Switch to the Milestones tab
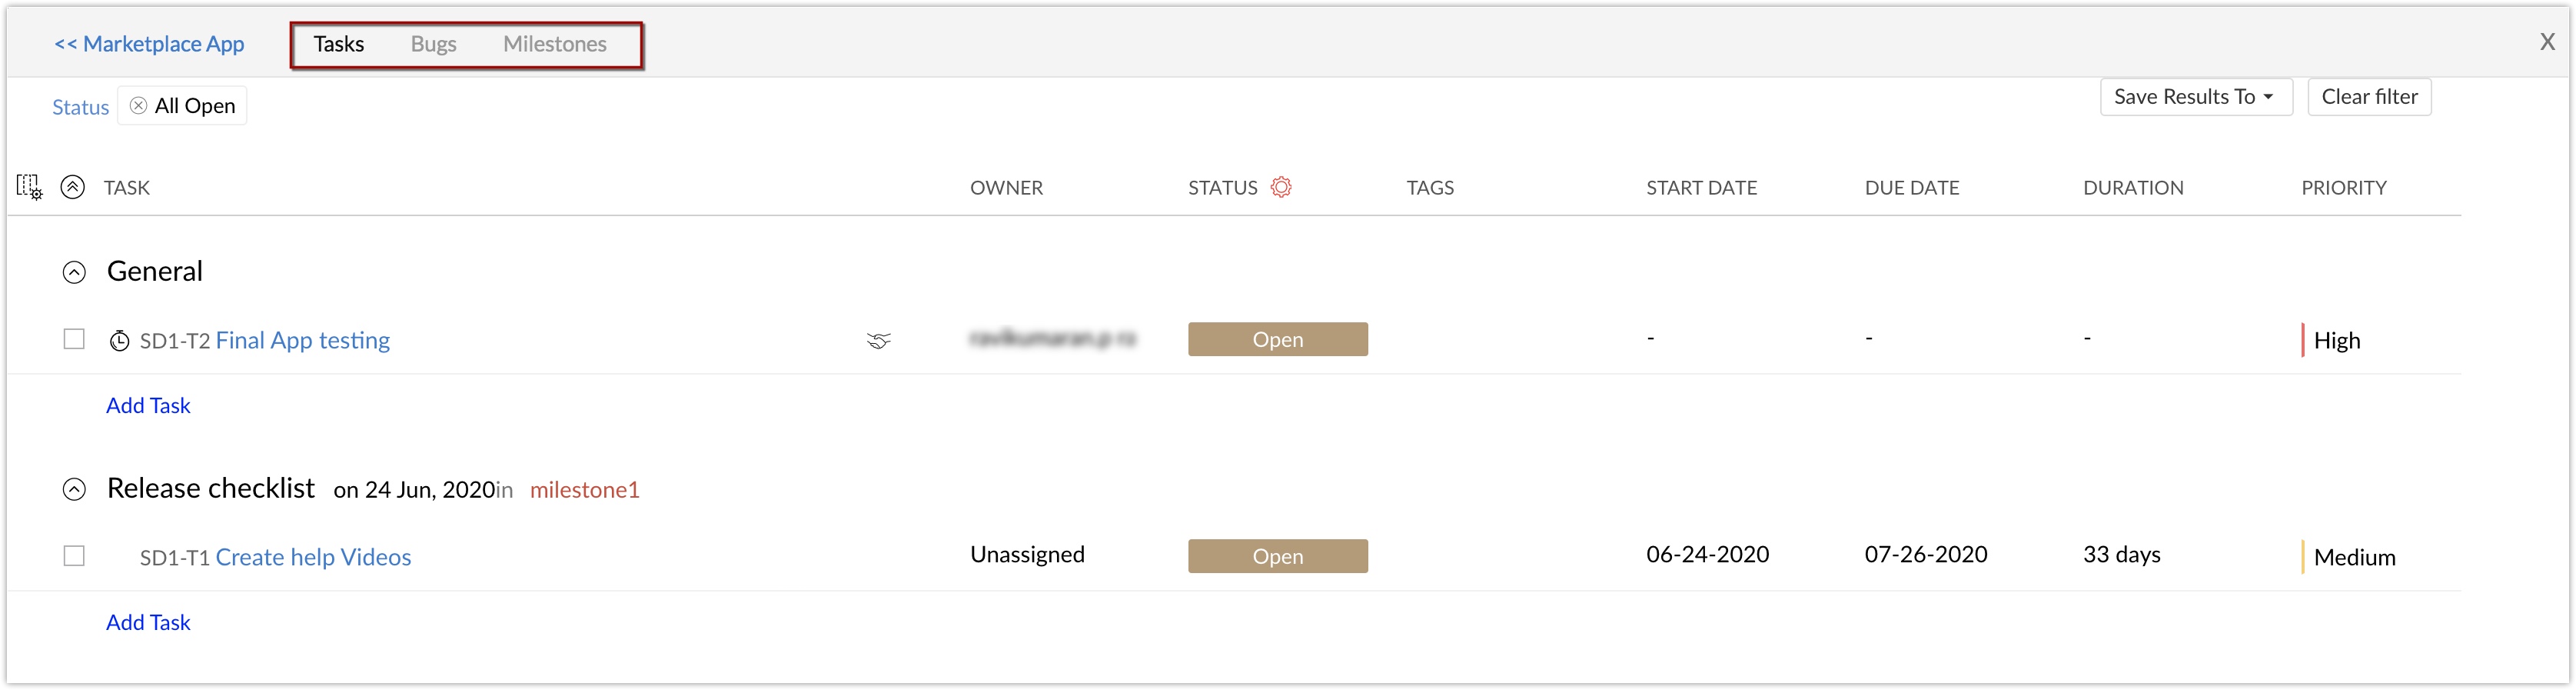2576x690 pixels. [x=554, y=44]
